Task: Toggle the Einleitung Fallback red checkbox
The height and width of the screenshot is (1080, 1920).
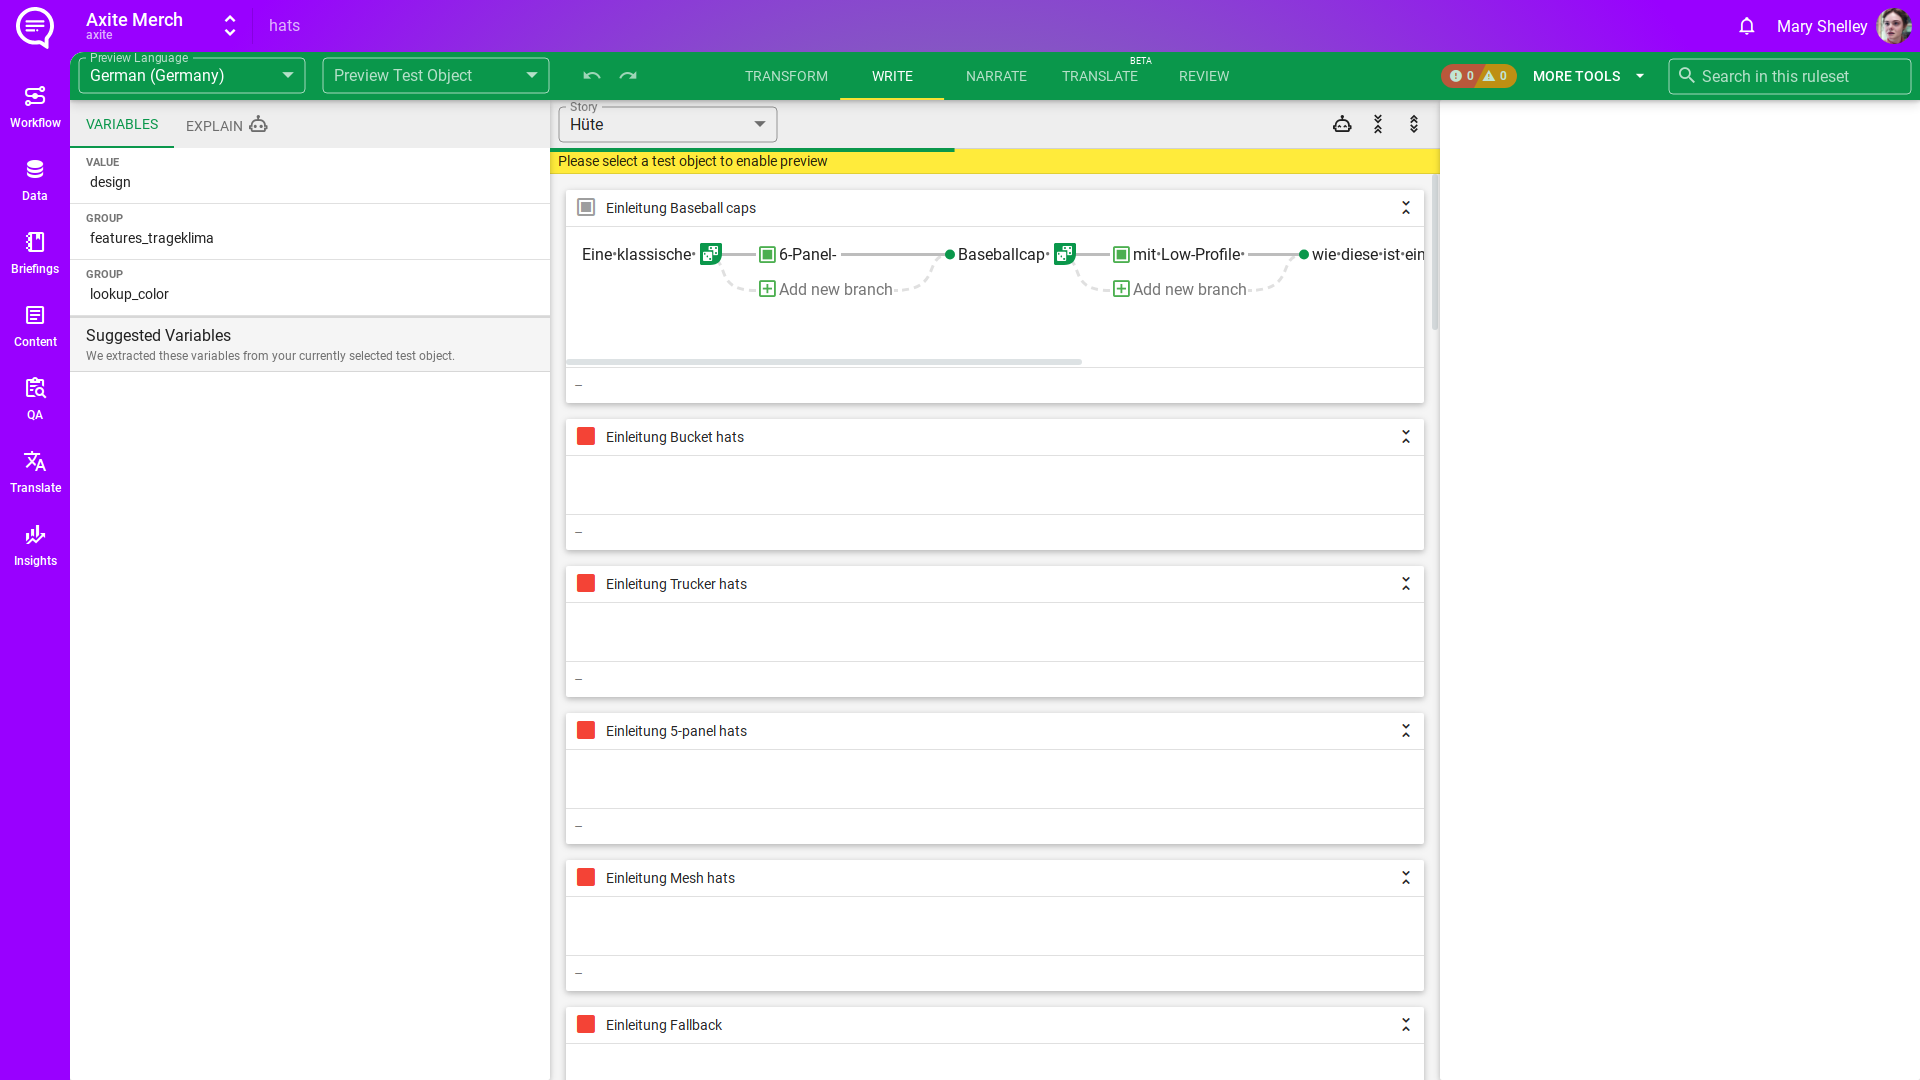Action: (586, 1024)
